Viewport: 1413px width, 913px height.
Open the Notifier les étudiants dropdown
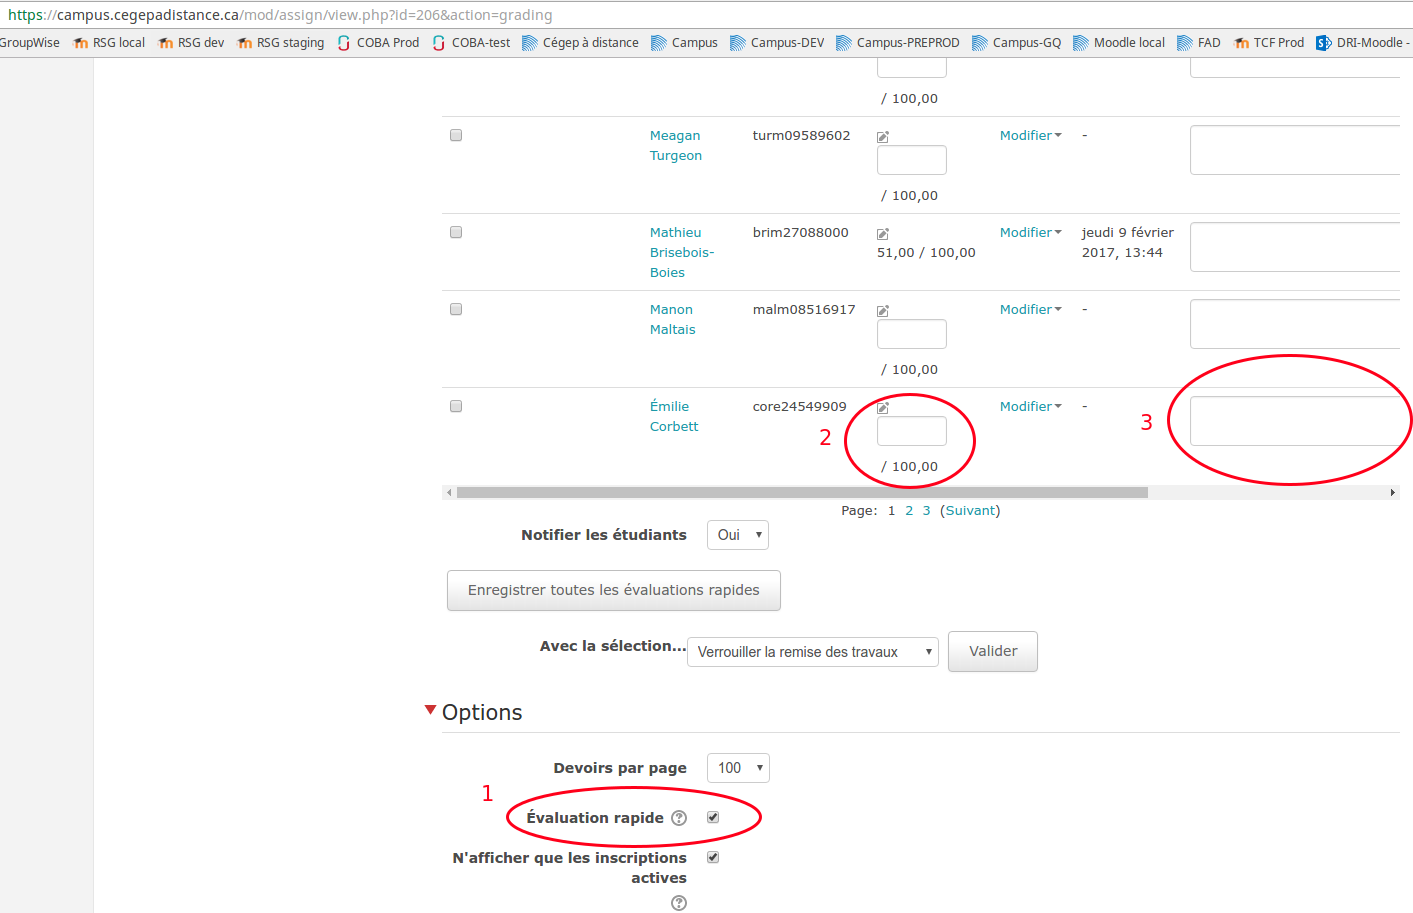pyautogui.click(x=737, y=535)
